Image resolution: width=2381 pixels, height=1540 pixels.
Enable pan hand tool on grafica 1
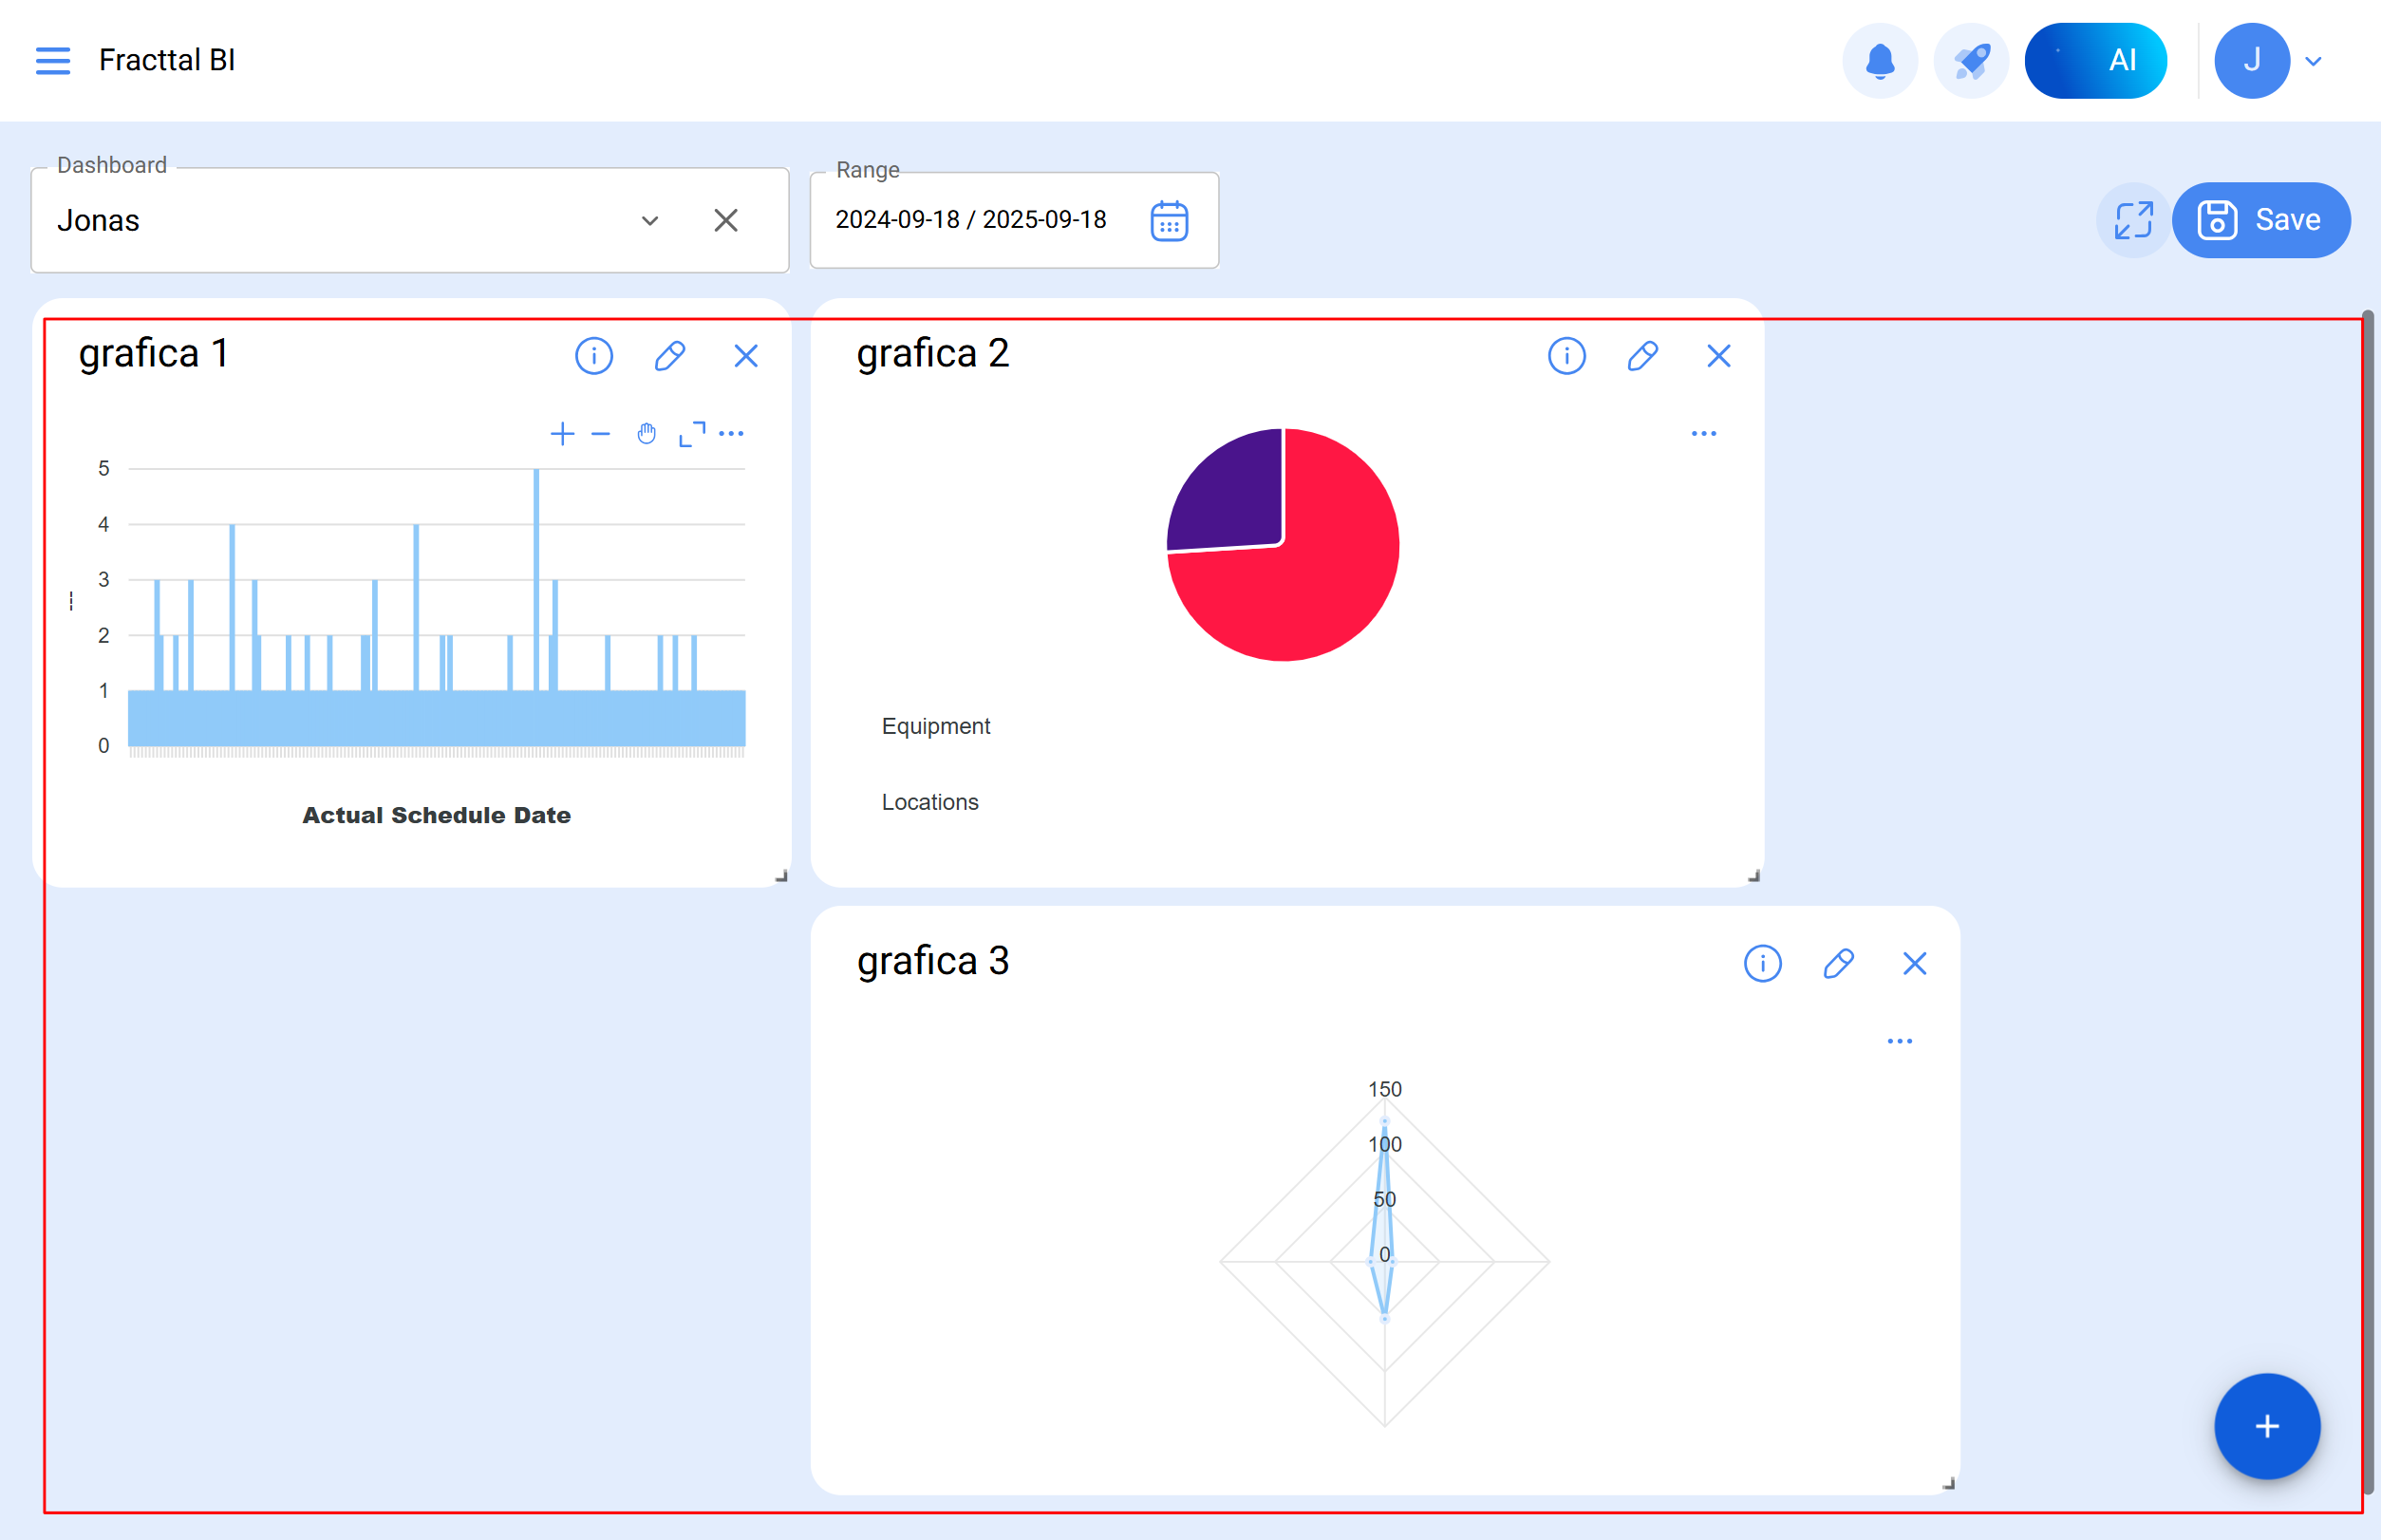click(647, 434)
